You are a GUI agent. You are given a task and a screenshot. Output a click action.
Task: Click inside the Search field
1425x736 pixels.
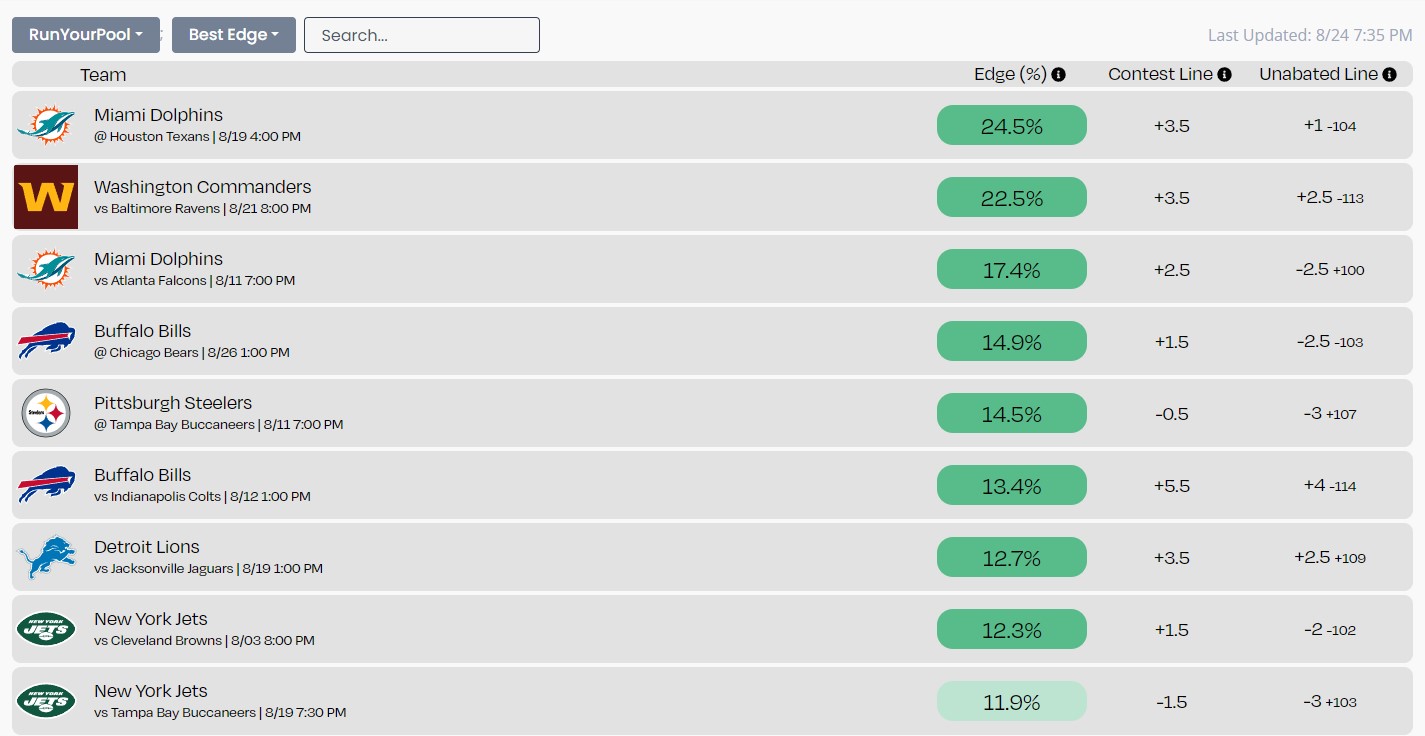pos(422,35)
